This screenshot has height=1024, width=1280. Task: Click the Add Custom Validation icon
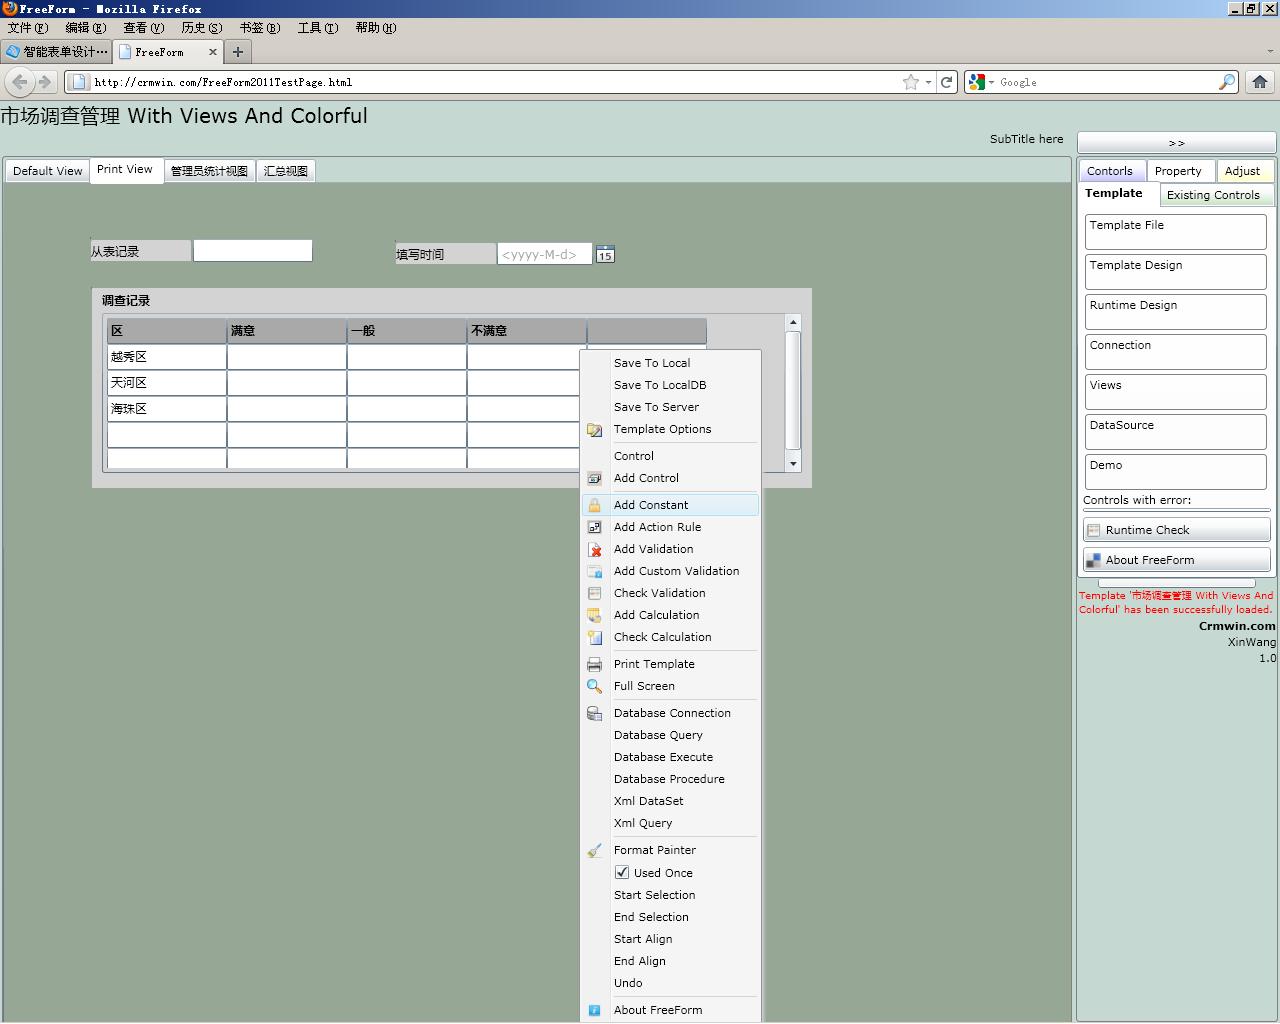pyautogui.click(x=594, y=572)
